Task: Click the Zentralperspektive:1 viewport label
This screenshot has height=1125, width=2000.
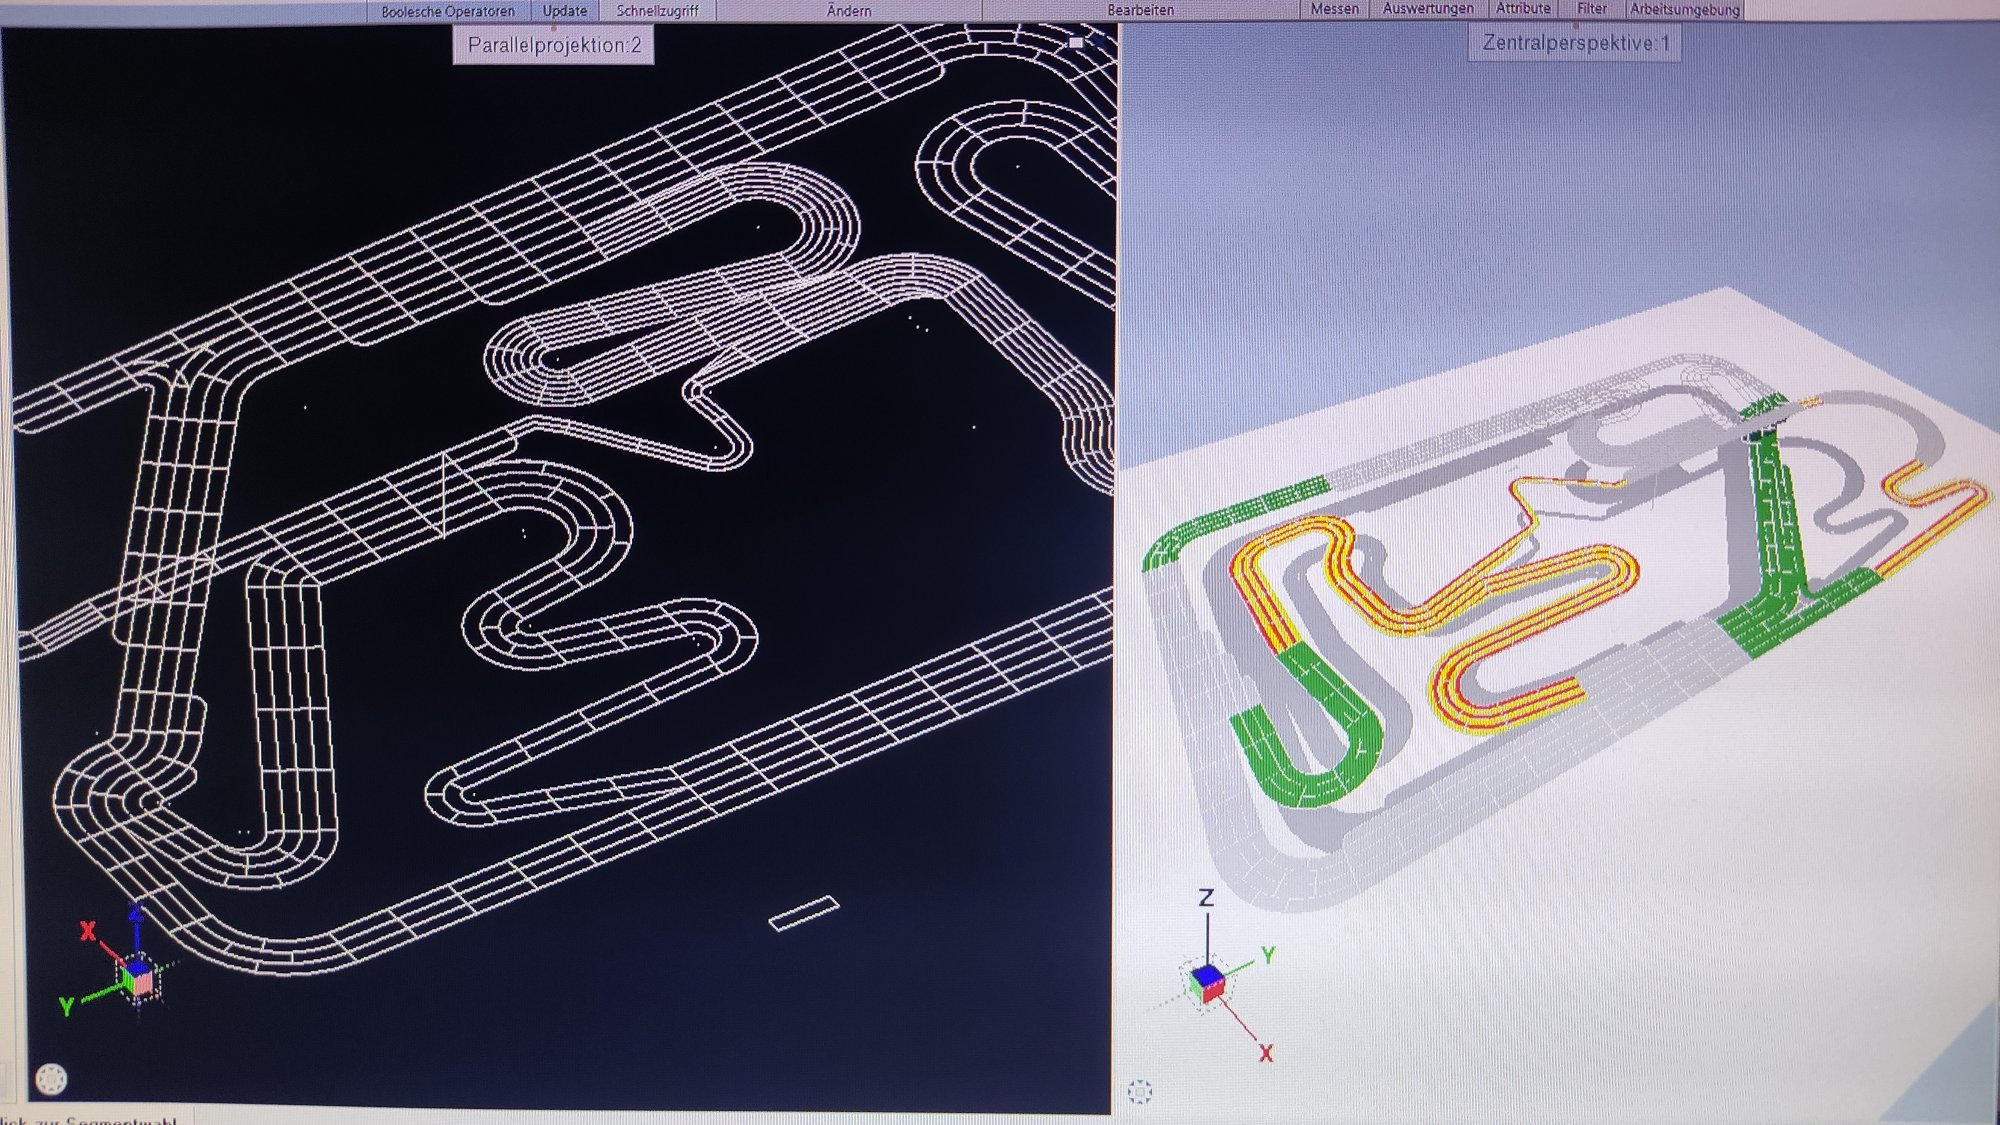Action: 1575,43
